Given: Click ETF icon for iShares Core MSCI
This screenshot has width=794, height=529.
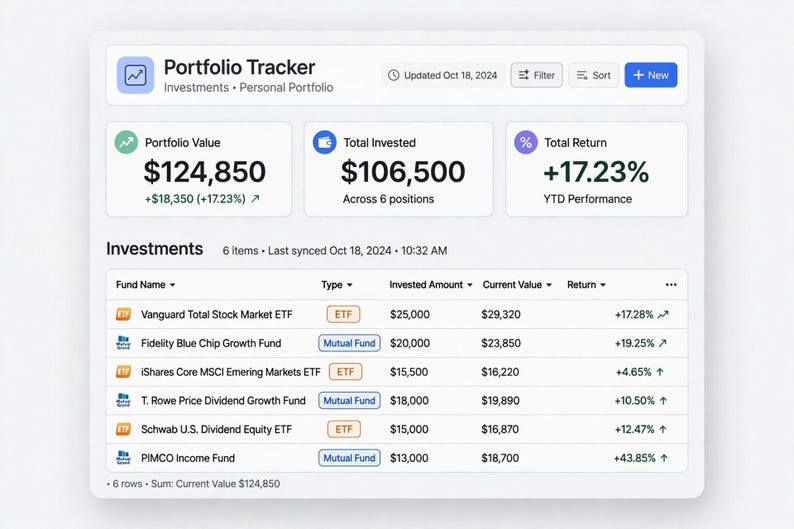Looking at the screenshot, I should click(x=123, y=372).
